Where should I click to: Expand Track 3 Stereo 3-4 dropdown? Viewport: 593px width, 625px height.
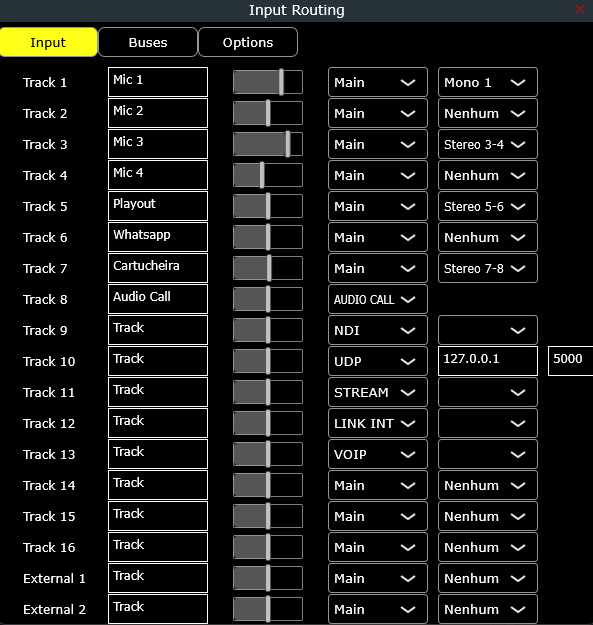click(x=488, y=144)
